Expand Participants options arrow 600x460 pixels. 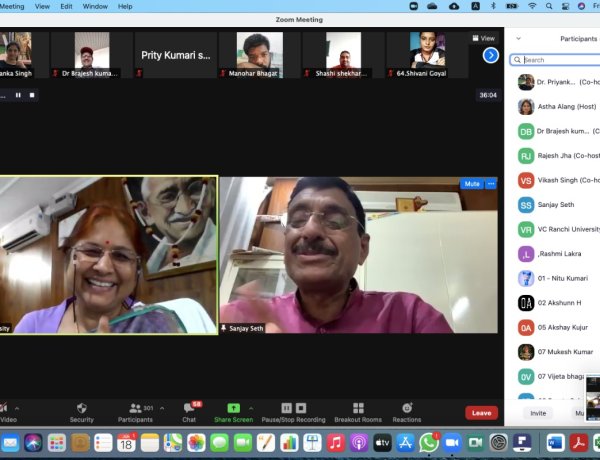162,408
